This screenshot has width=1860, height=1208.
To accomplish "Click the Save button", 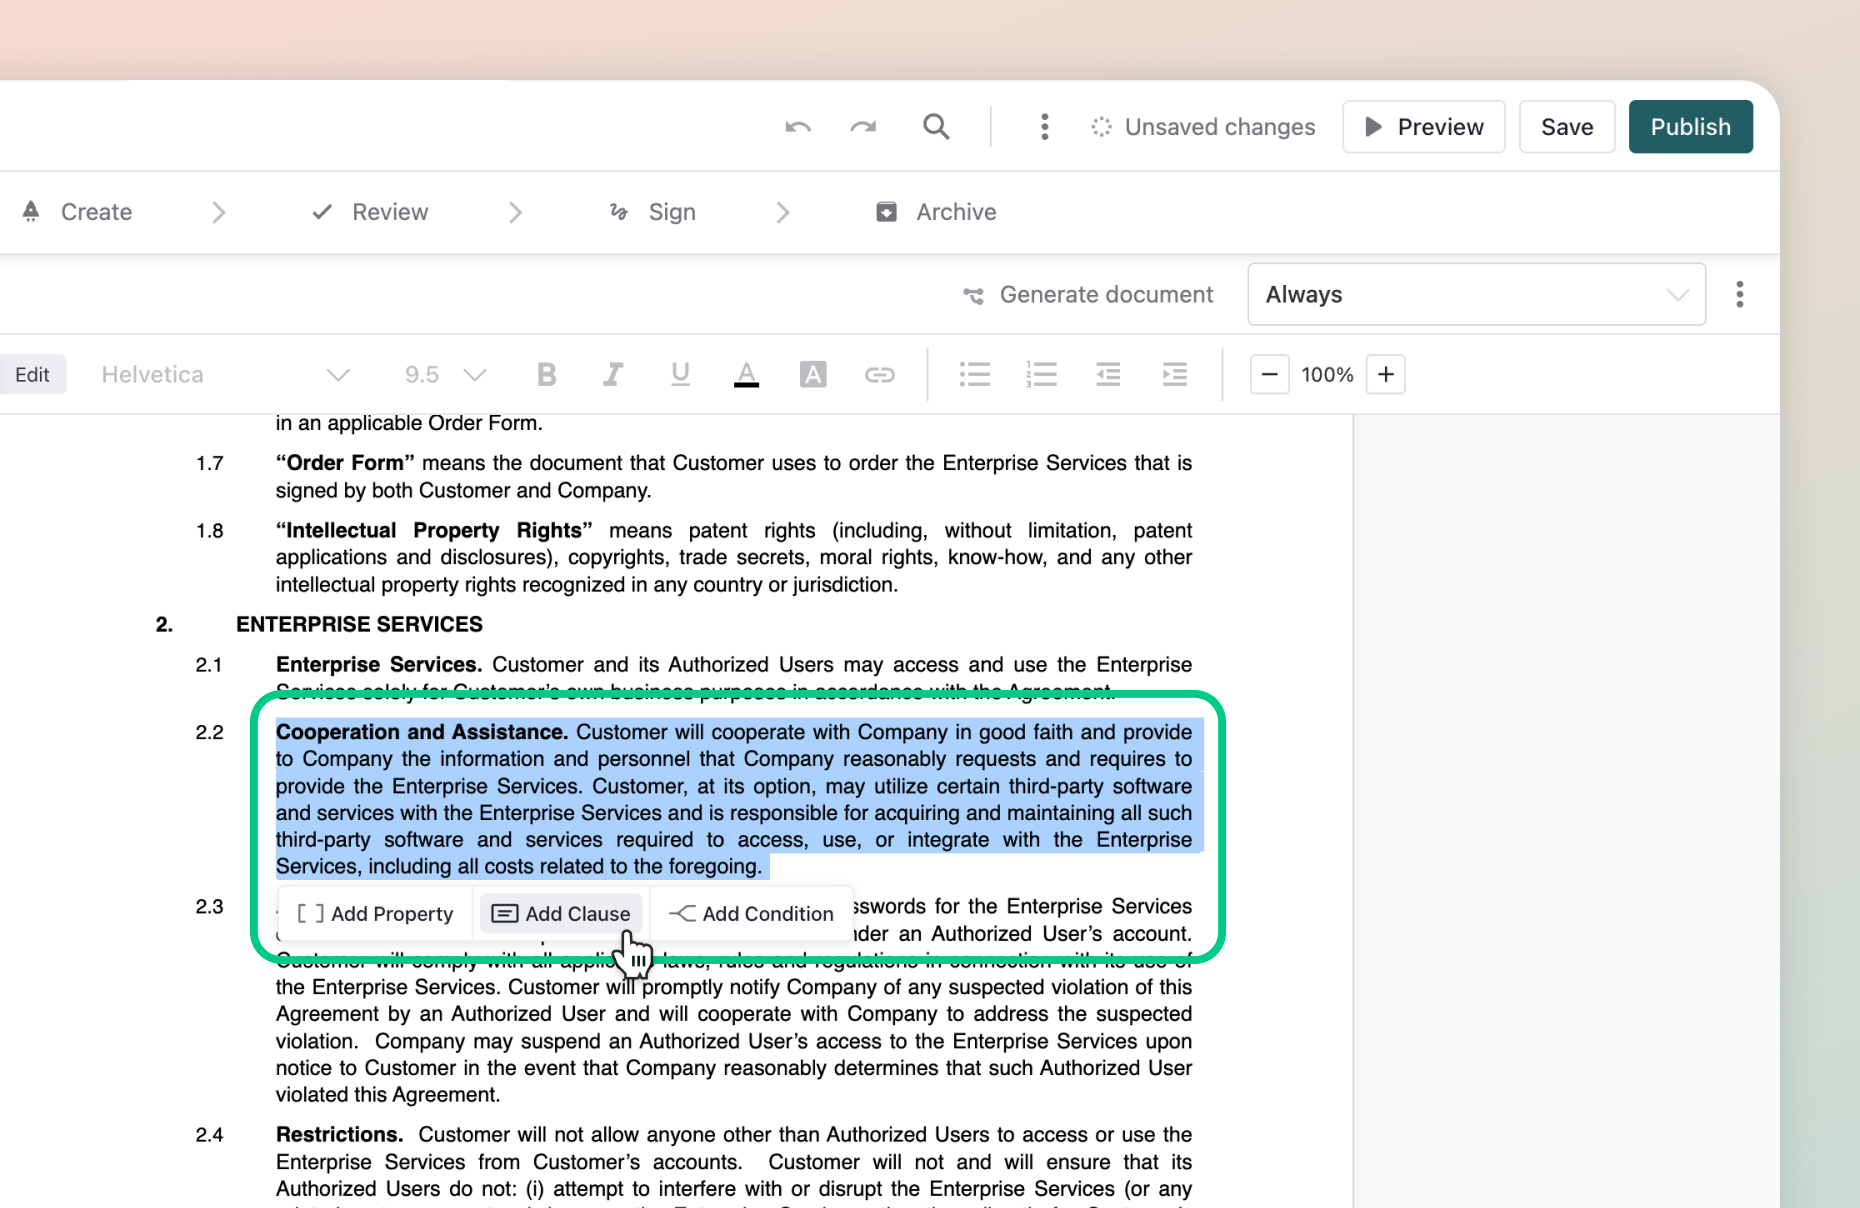I will click(1566, 127).
